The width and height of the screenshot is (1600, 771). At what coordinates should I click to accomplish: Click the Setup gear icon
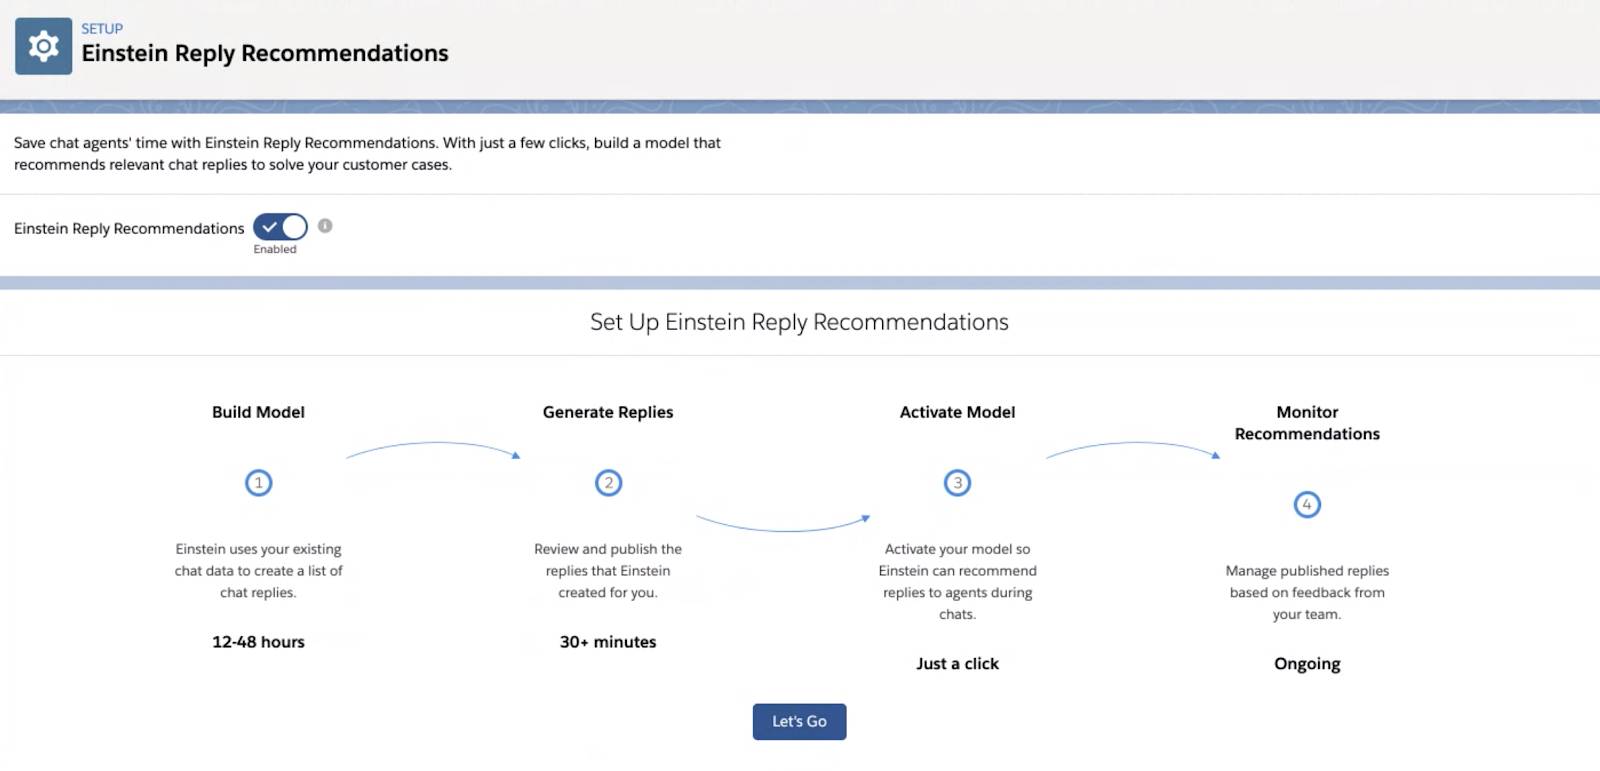point(43,46)
